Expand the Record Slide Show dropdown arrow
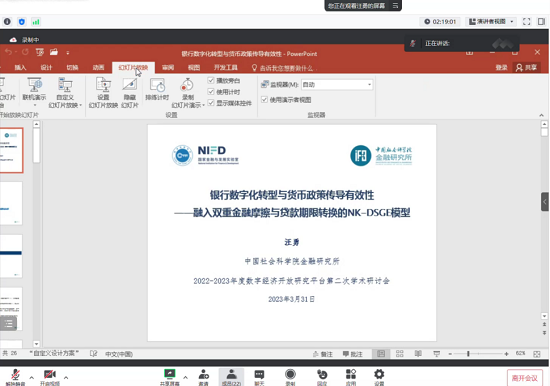The height and width of the screenshot is (386, 550). (x=203, y=105)
